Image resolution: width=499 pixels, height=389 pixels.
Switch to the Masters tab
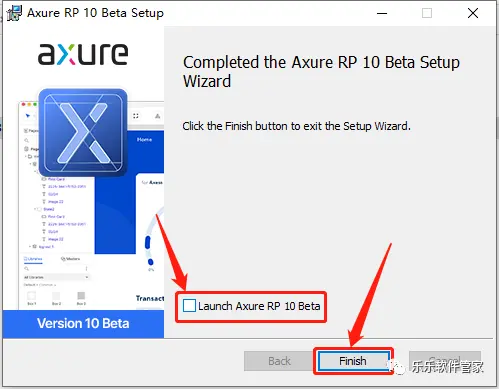[x=70, y=259]
